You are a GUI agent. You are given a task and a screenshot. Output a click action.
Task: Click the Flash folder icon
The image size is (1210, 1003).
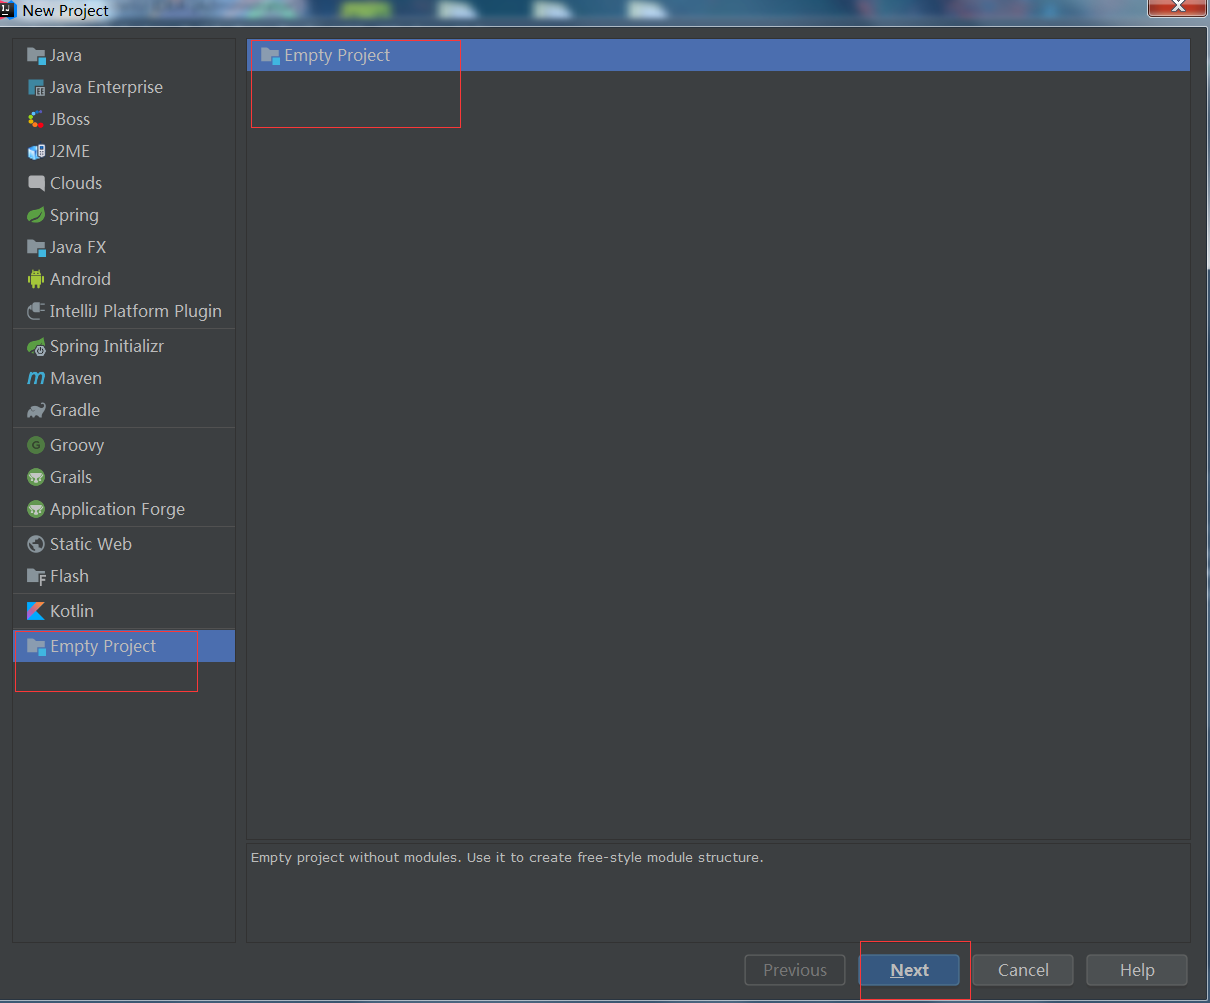coord(36,577)
